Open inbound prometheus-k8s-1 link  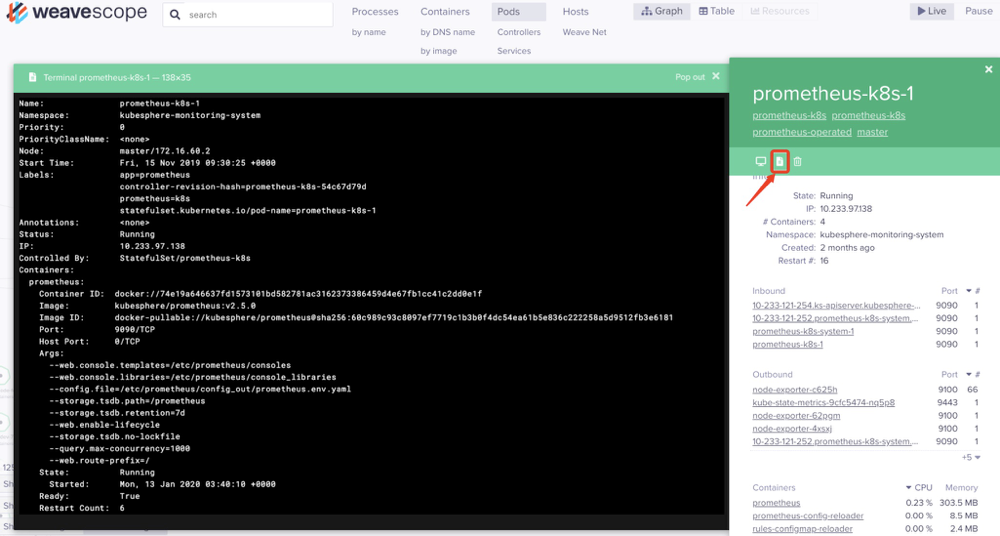pyautogui.click(x=788, y=344)
